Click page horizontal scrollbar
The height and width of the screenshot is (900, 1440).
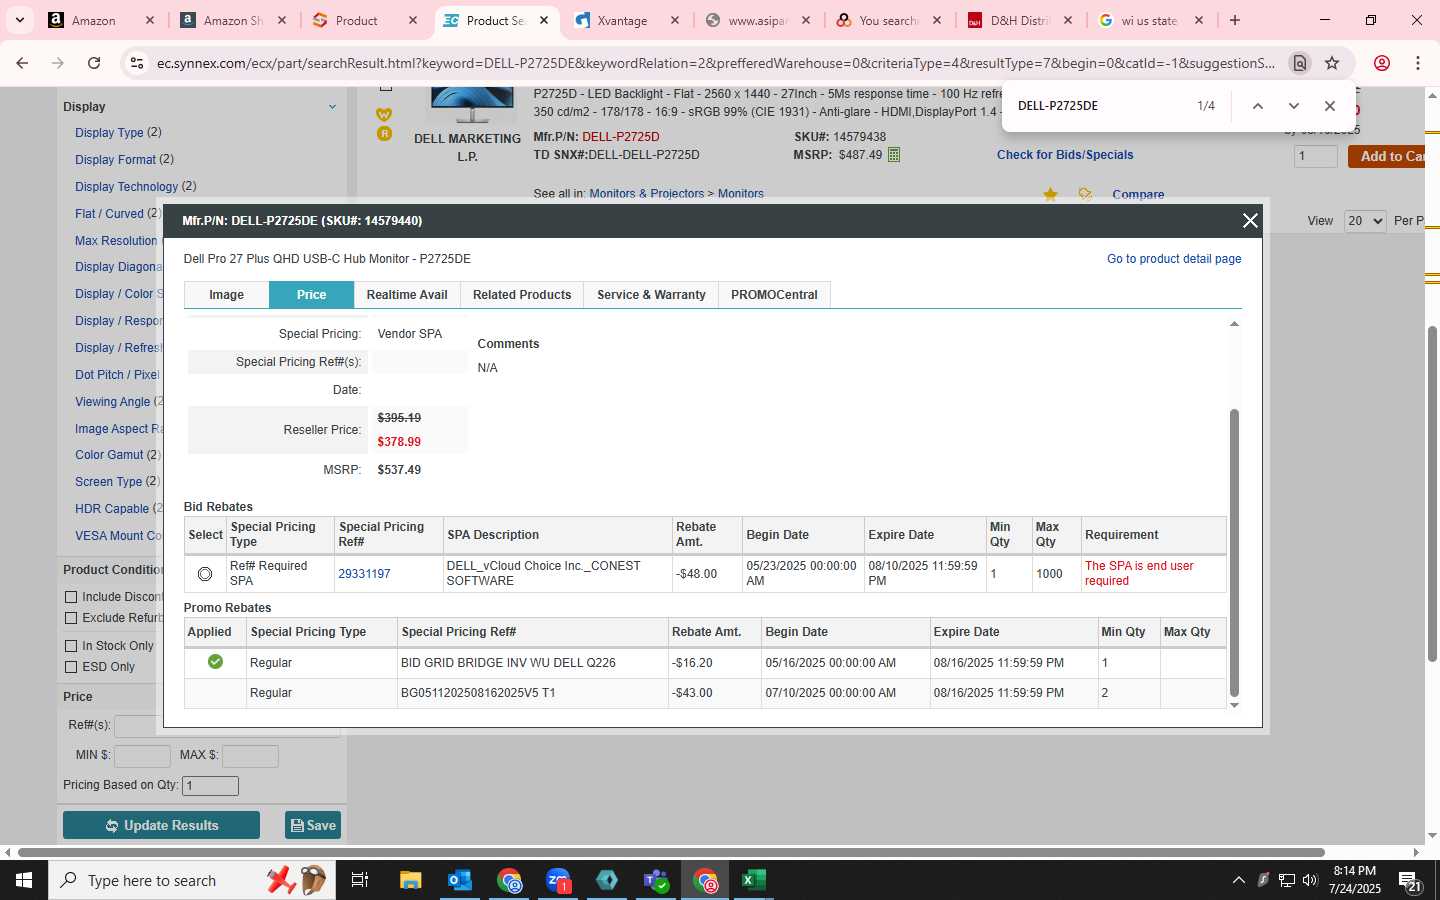(x=670, y=853)
